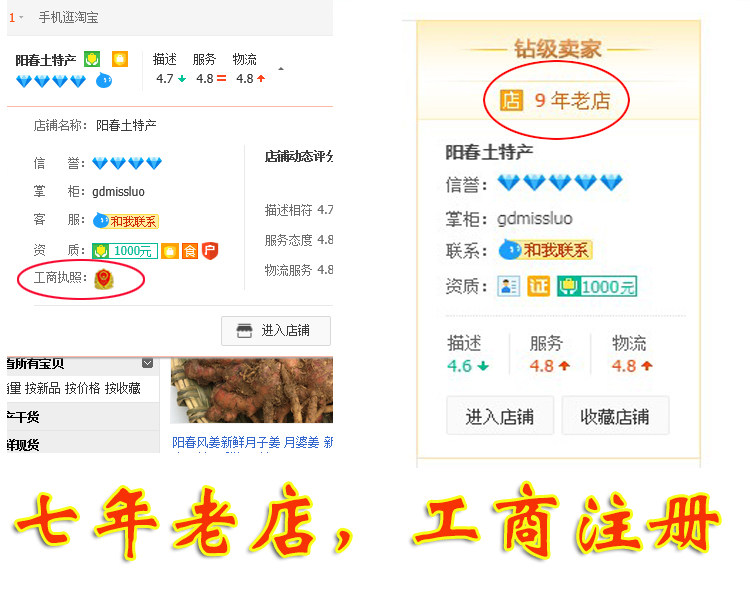Click the 进入店铺 button with shop icon
This screenshot has width=750, height=590.
click(x=276, y=331)
